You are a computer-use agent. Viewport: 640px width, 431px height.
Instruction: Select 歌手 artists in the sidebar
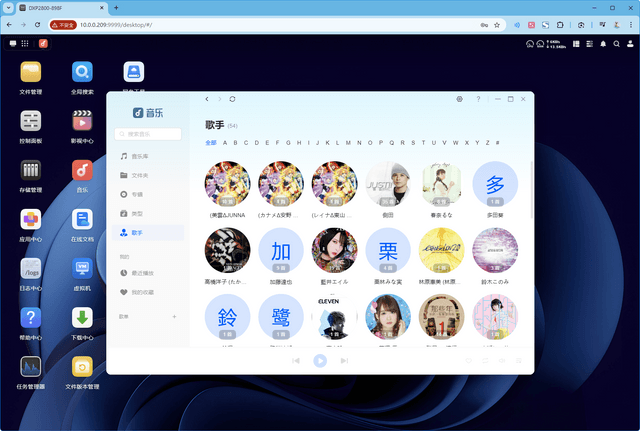click(148, 233)
